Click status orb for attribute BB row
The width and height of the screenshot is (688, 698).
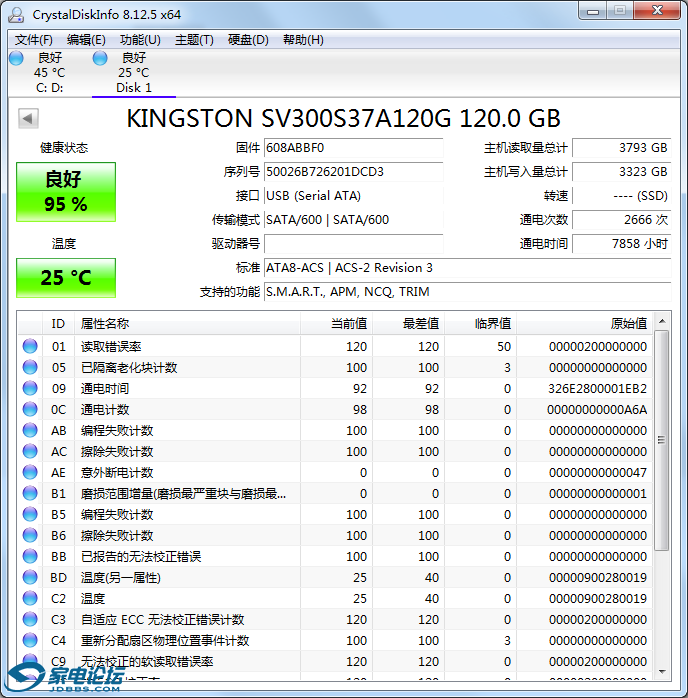pos(30,556)
